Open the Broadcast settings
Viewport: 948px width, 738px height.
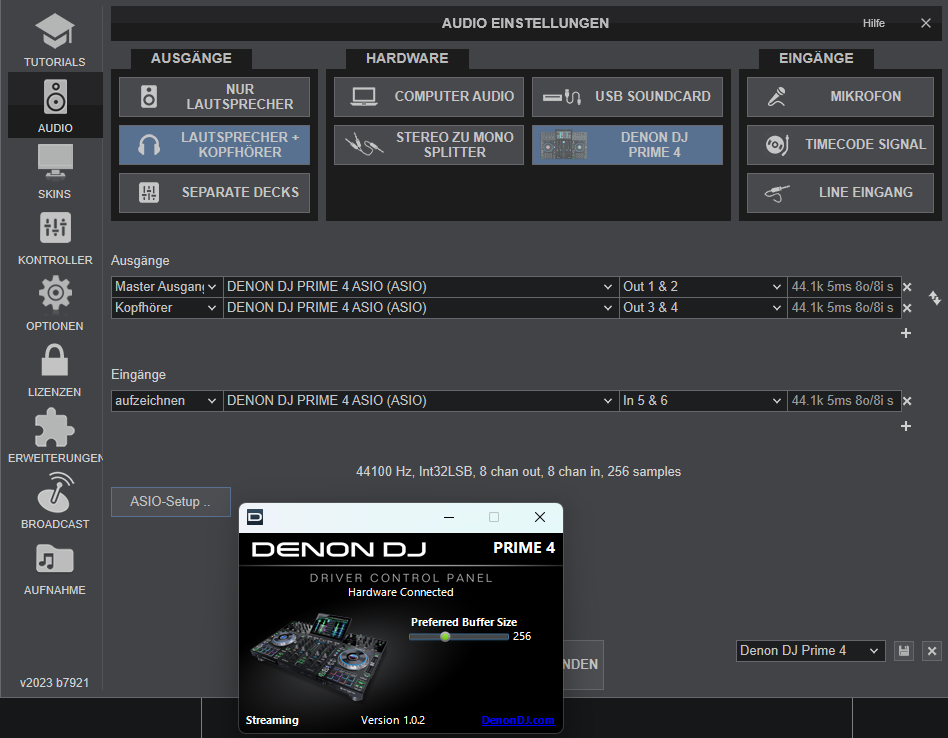click(54, 501)
